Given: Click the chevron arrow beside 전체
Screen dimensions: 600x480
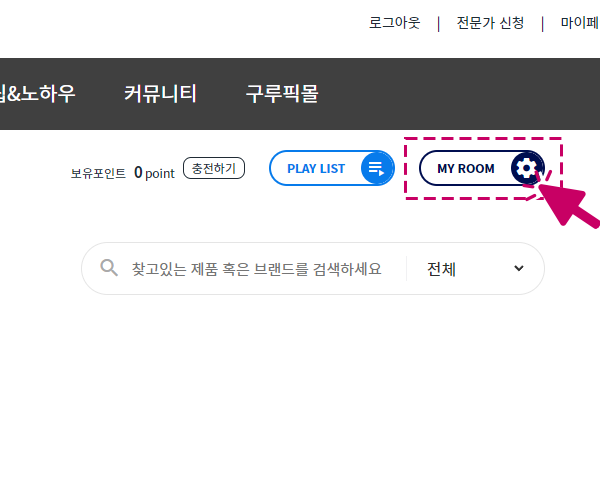Looking at the screenshot, I should 518,268.
